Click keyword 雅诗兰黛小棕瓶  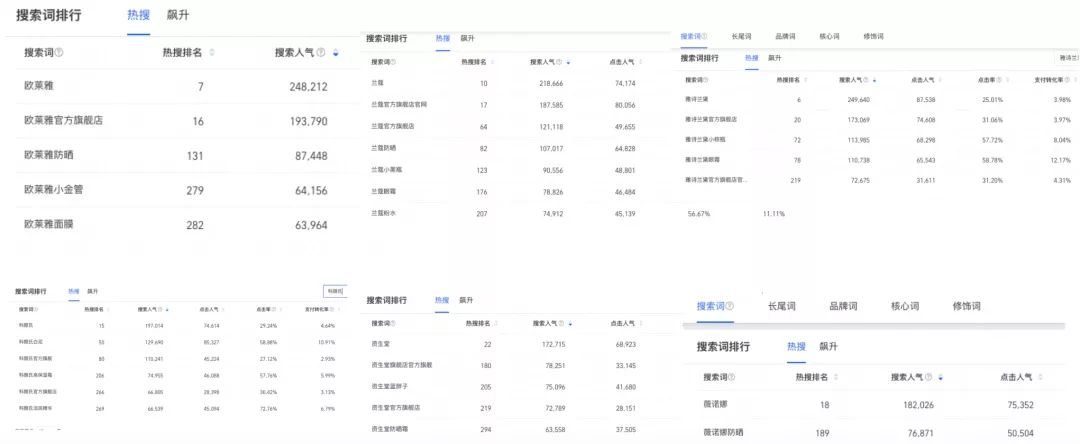pos(706,139)
